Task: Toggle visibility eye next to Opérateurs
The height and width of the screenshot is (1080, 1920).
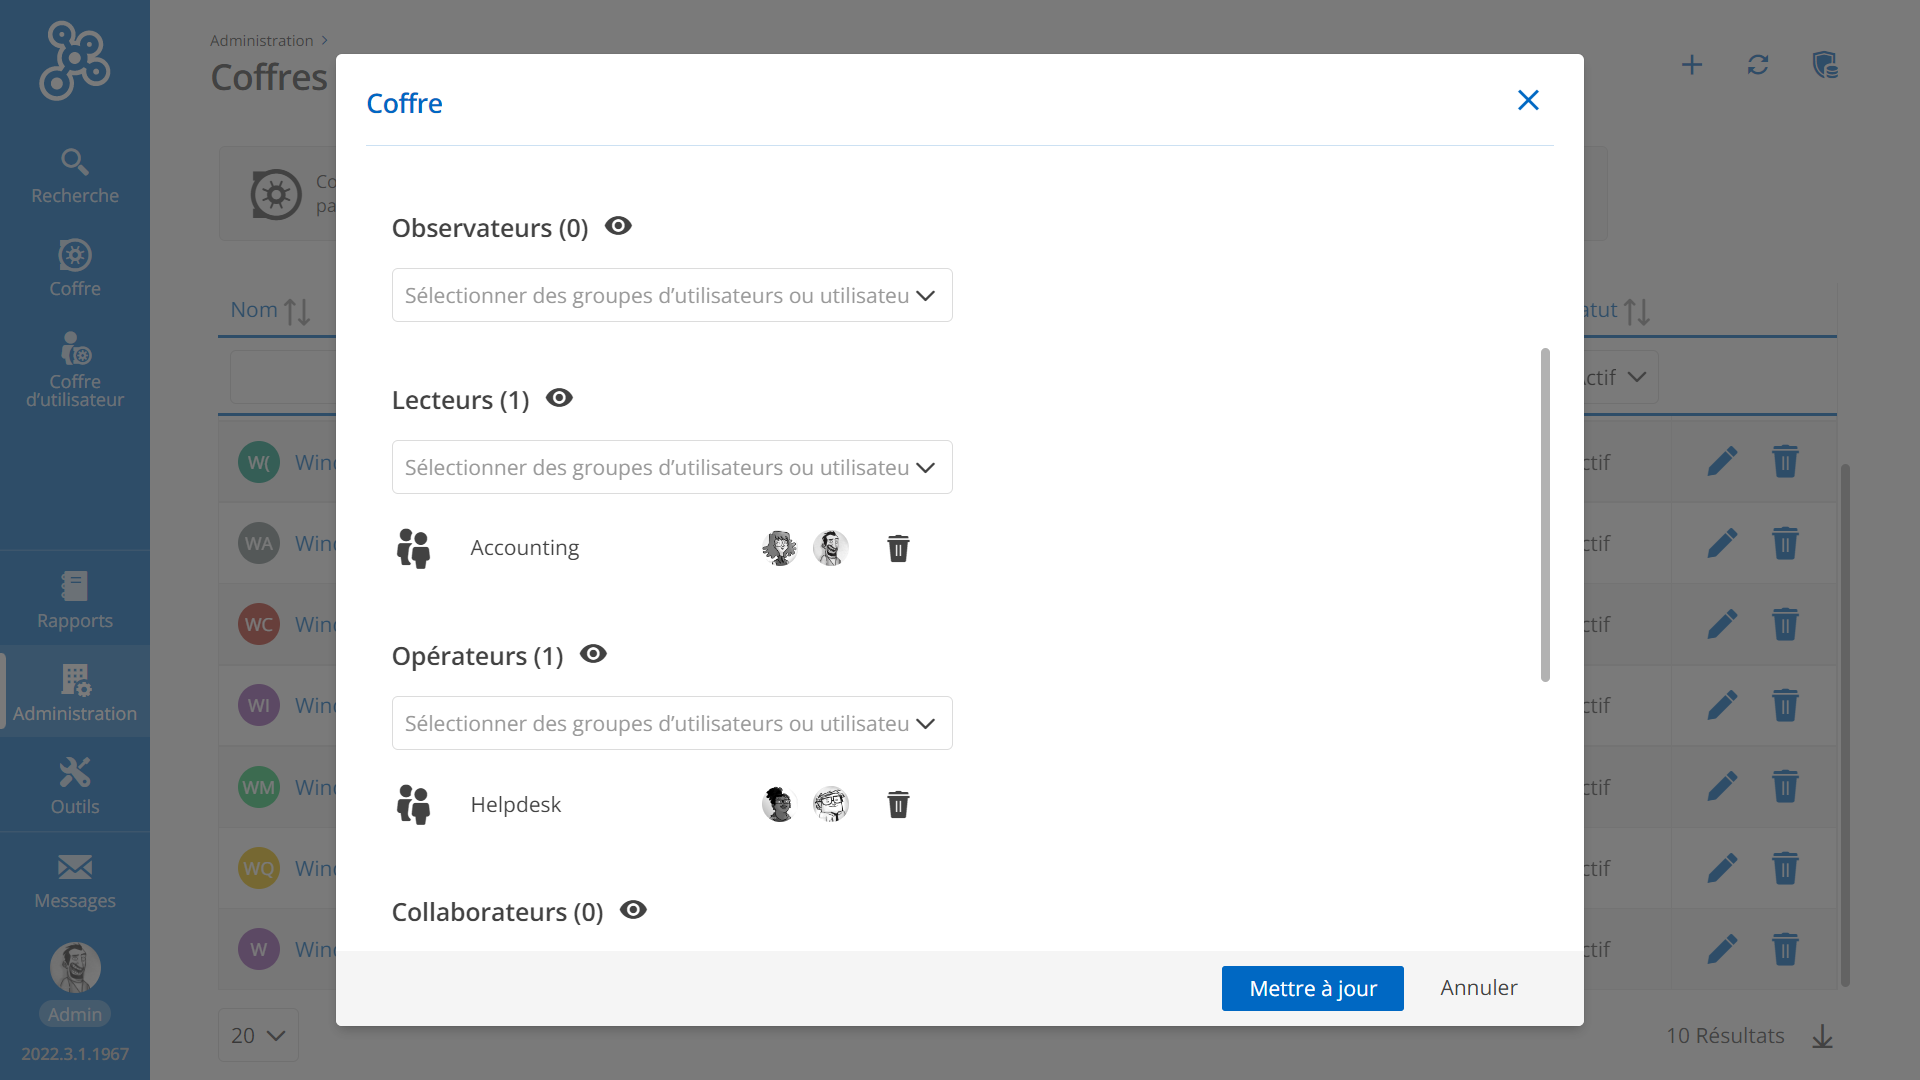Action: (593, 654)
